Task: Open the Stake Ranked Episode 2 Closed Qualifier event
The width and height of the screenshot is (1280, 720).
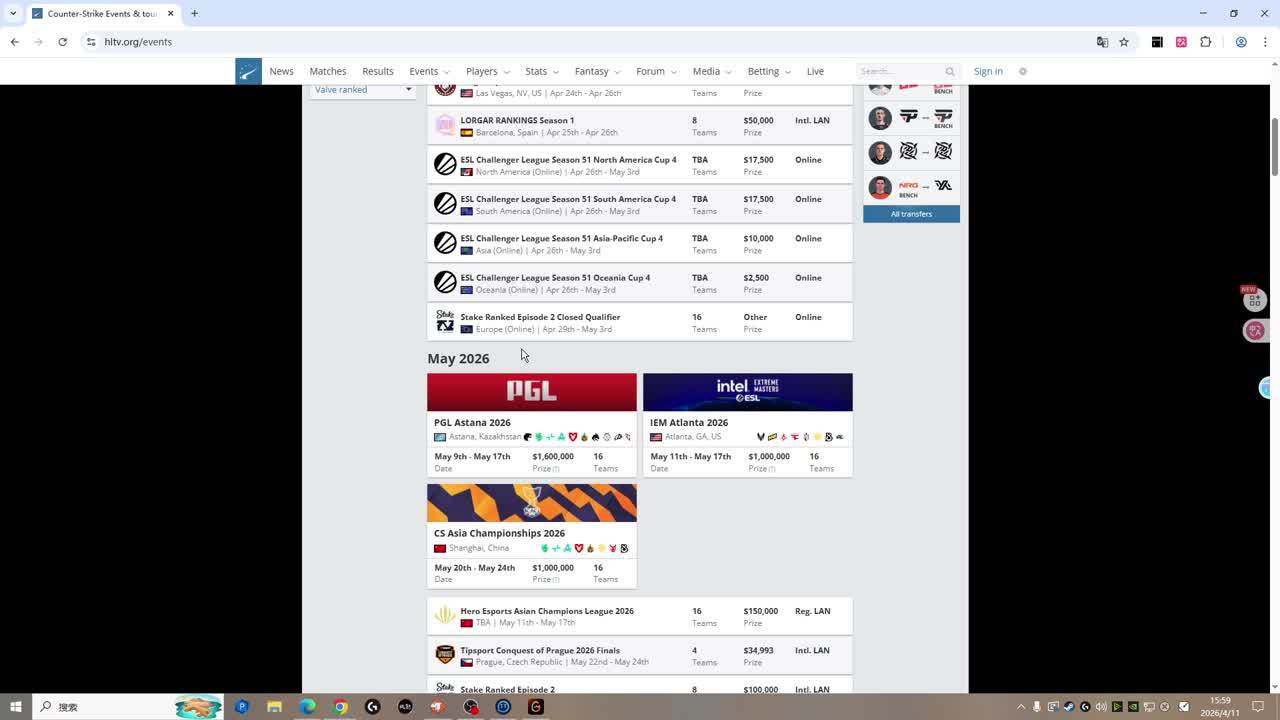Action: pos(540,317)
